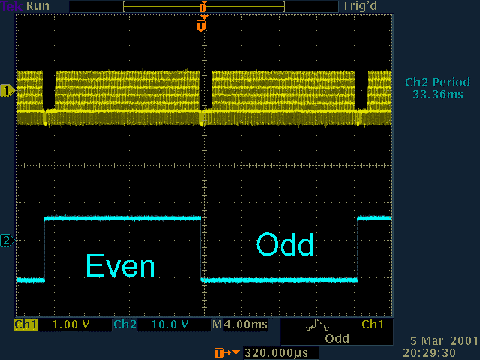Click the orange delay time icon
Image resolution: width=480 pixels, height=360 pixels.
(x=227, y=353)
